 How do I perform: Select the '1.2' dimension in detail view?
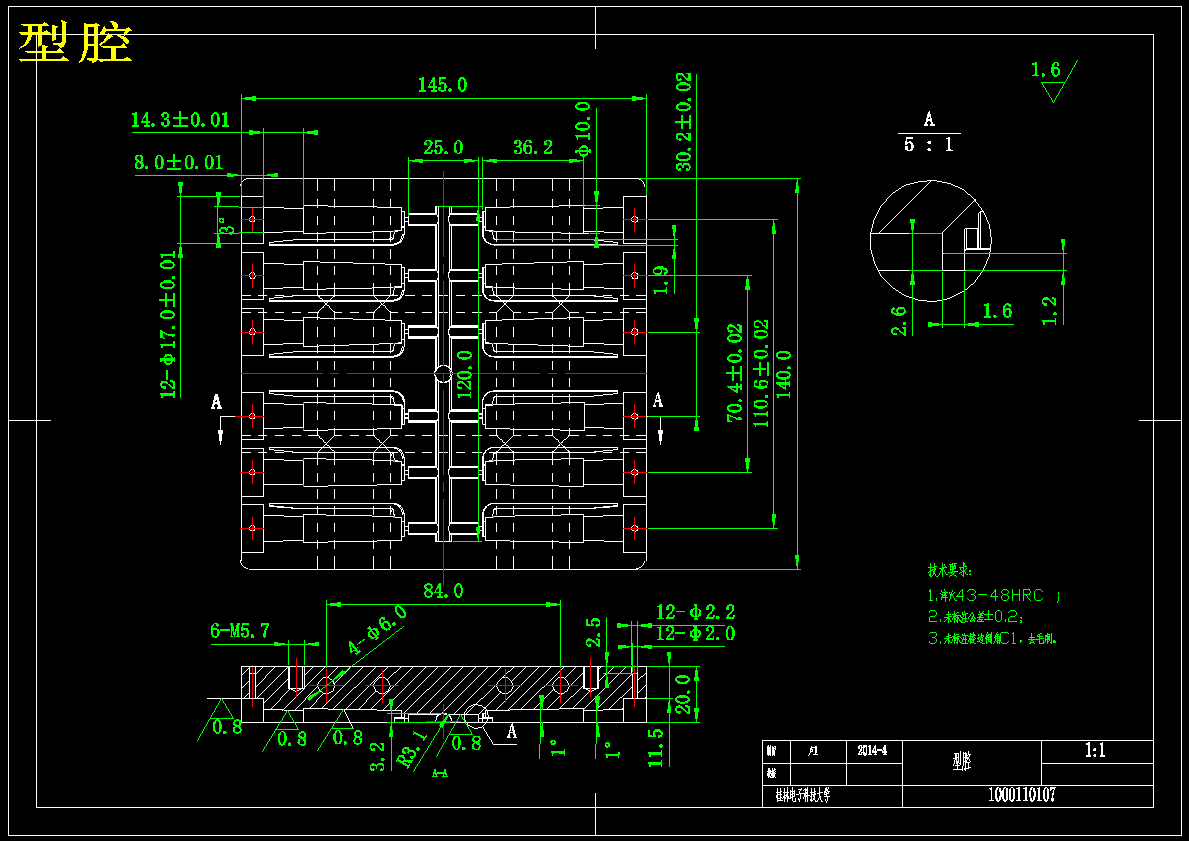click(1049, 312)
